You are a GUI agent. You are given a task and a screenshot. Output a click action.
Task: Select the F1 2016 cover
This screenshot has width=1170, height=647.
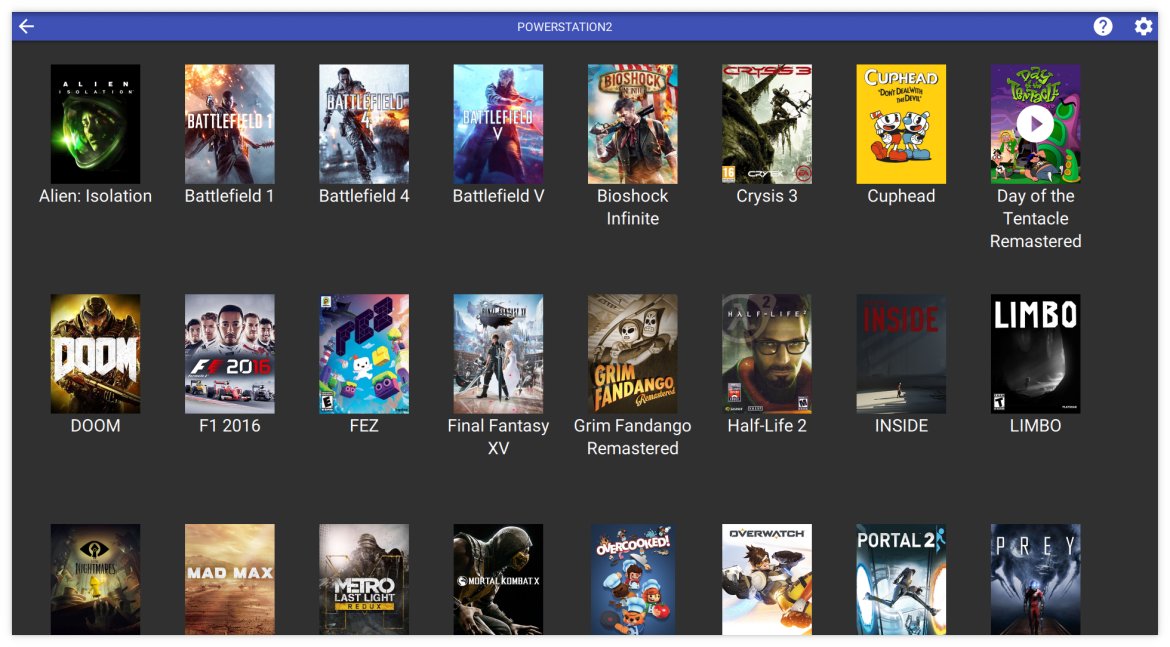click(230, 354)
